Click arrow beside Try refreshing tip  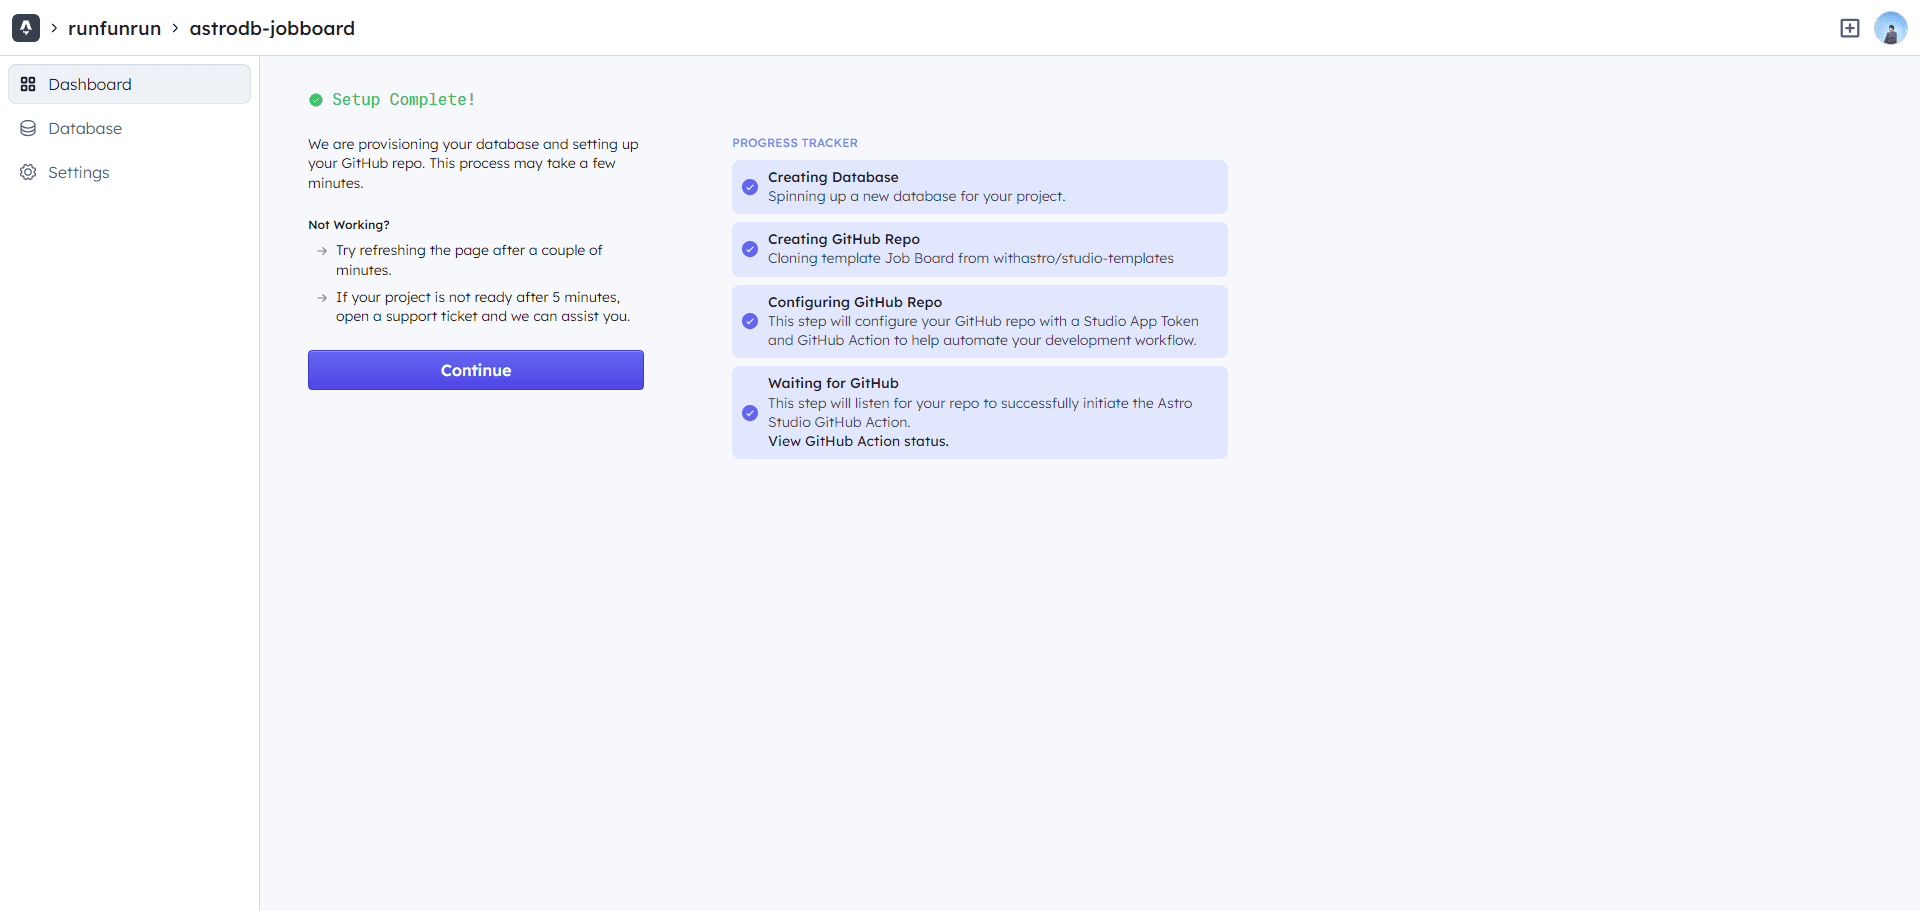click(x=322, y=251)
